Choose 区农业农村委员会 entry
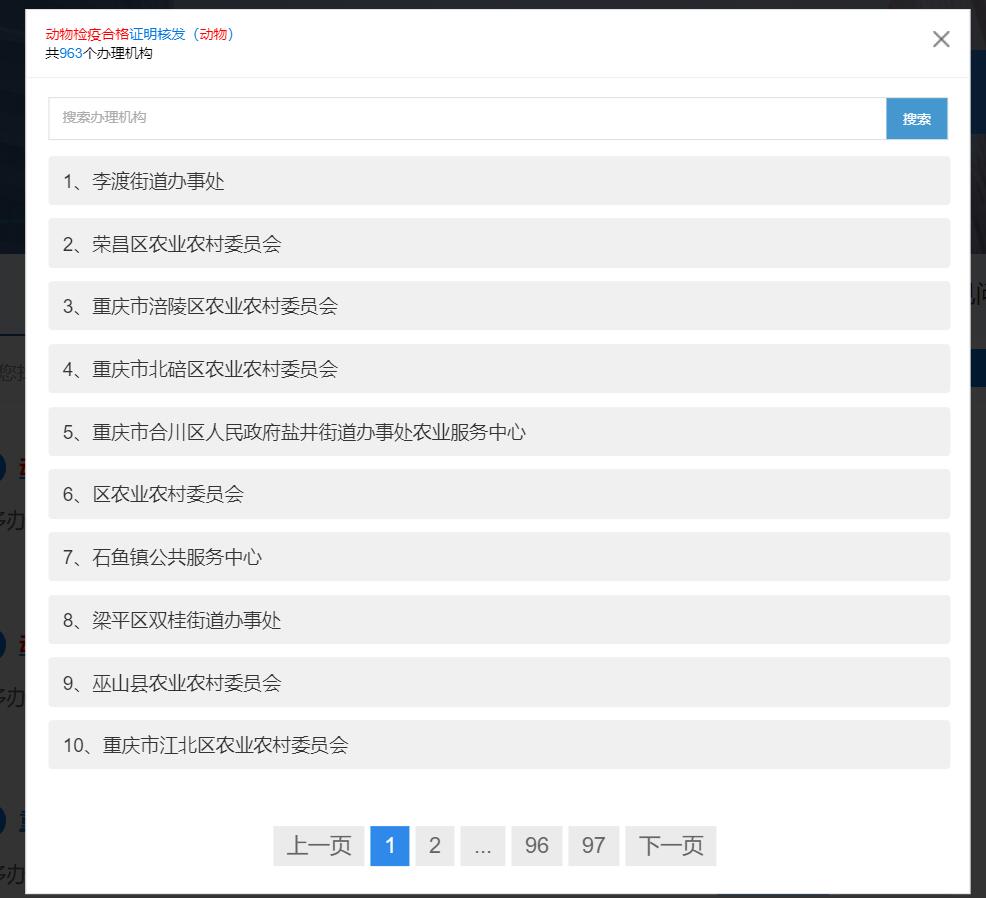This screenshot has width=986, height=898. pyautogui.click(x=499, y=494)
